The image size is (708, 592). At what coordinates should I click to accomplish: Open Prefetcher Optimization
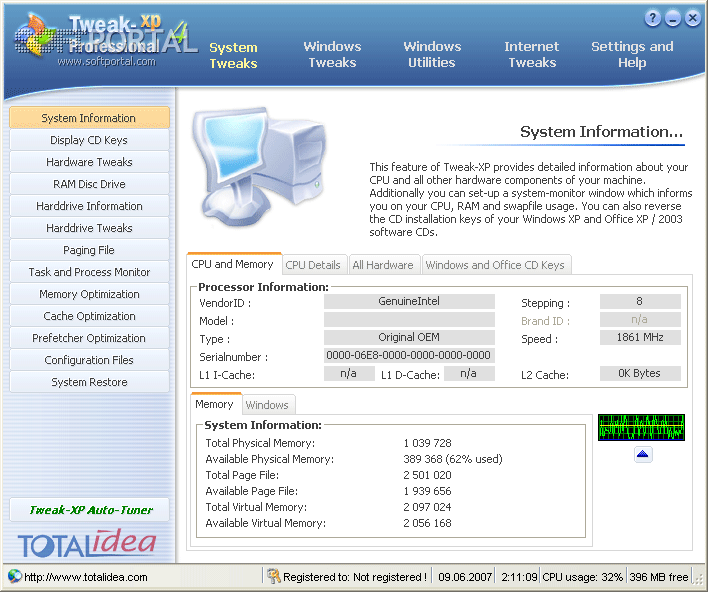point(89,338)
